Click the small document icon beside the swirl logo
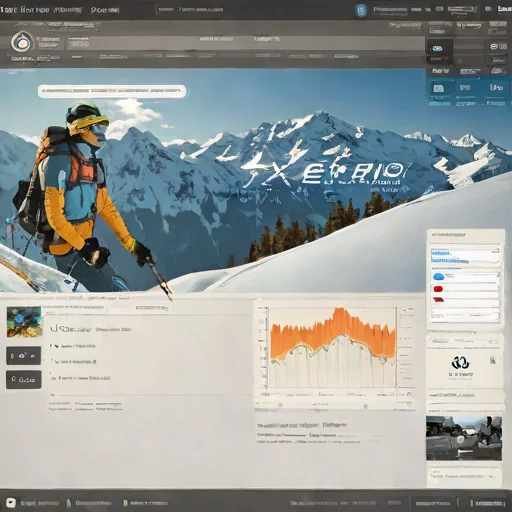The height and width of the screenshot is (512, 512). click(x=493, y=360)
